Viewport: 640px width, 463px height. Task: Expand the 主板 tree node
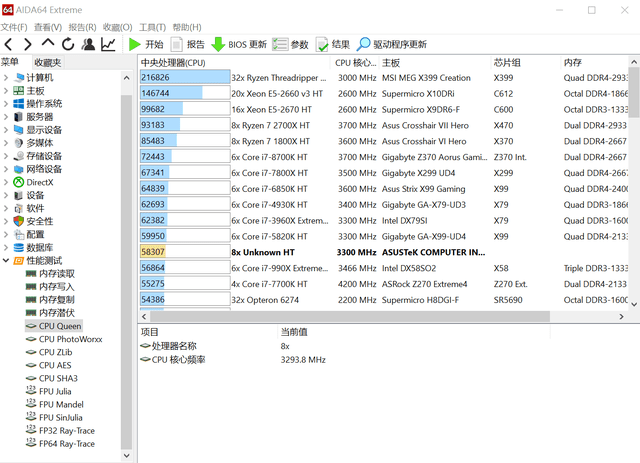[x=6, y=91]
